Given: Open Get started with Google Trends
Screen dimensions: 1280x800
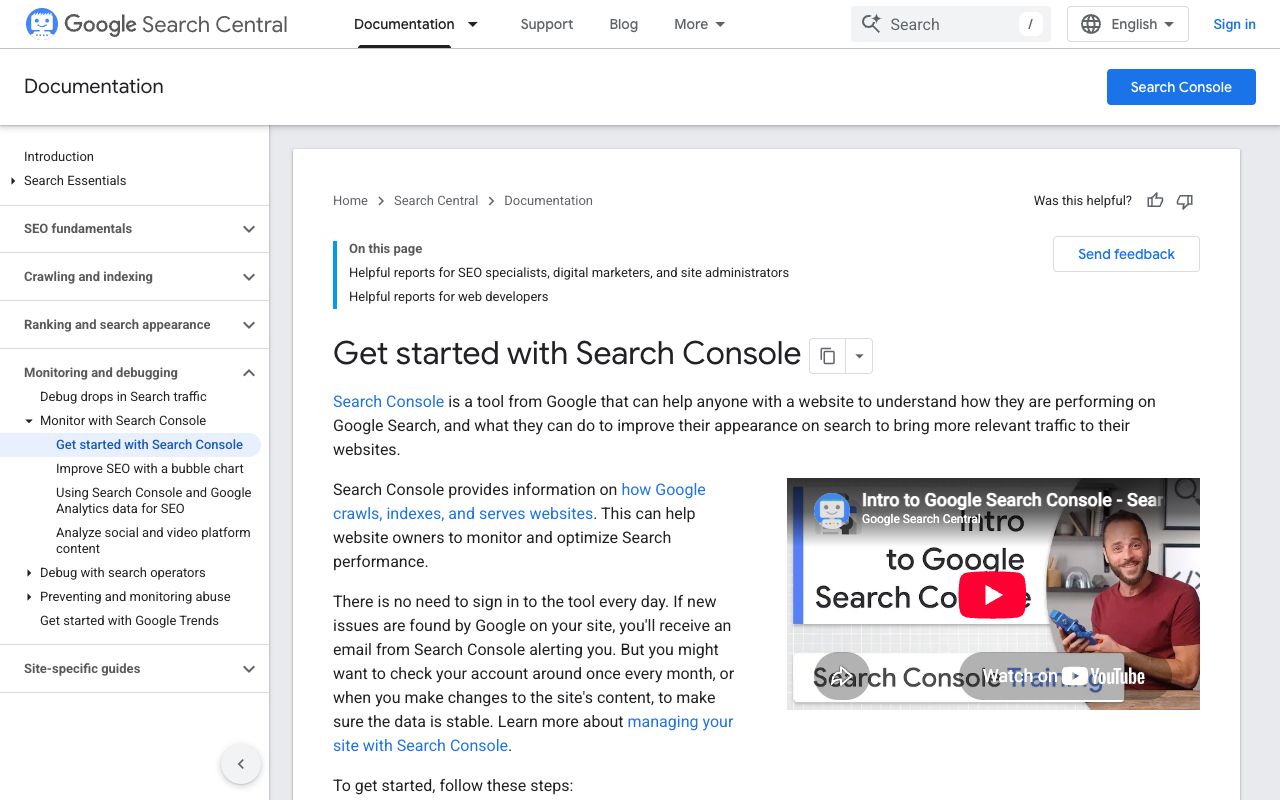Looking at the screenshot, I should 129,621.
